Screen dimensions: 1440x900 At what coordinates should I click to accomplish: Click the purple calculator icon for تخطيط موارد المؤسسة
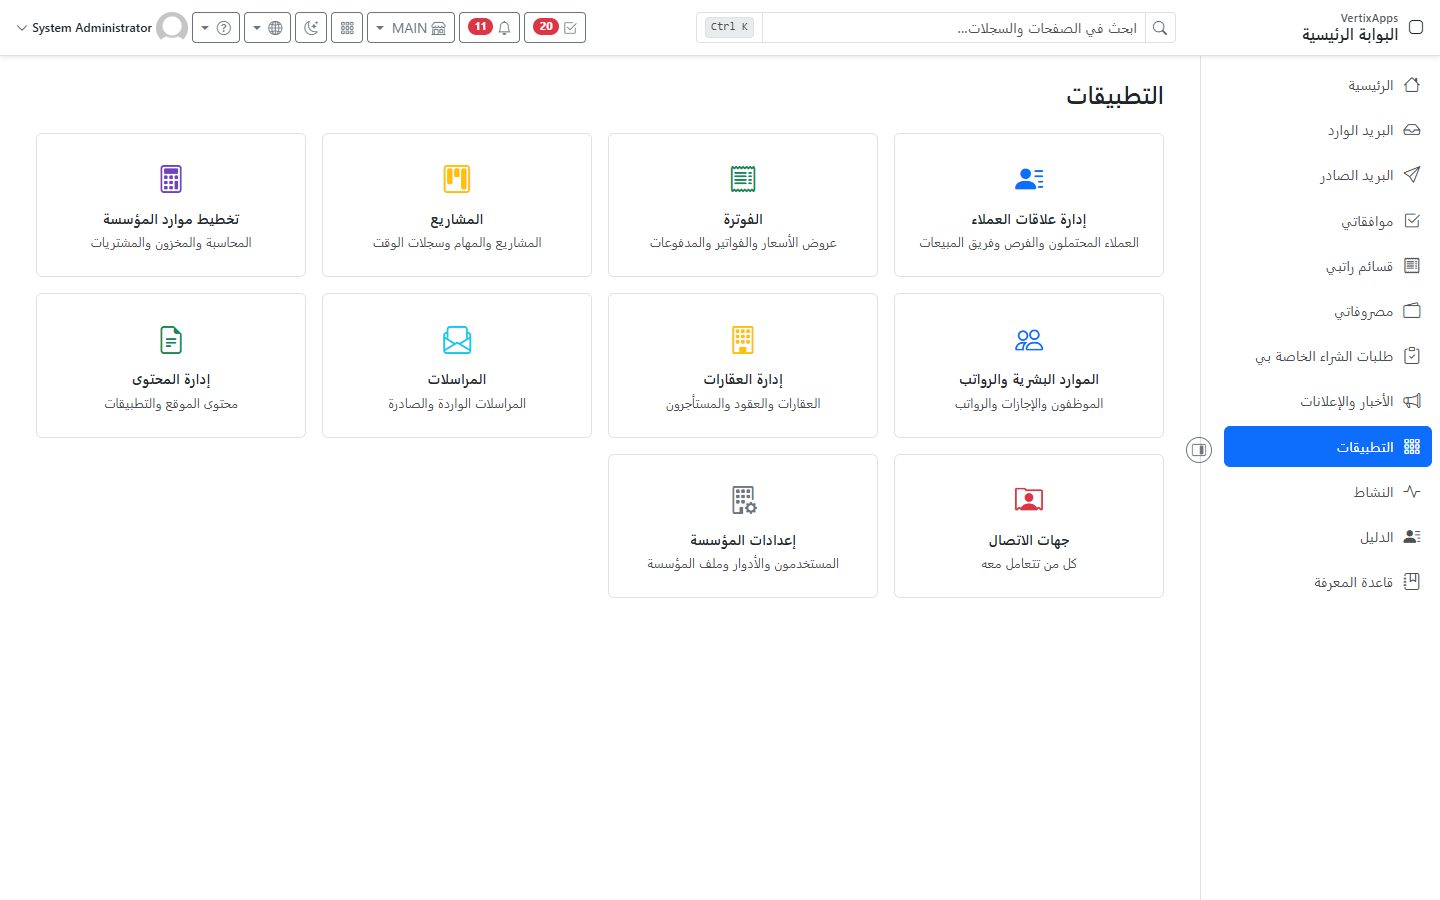tap(171, 179)
